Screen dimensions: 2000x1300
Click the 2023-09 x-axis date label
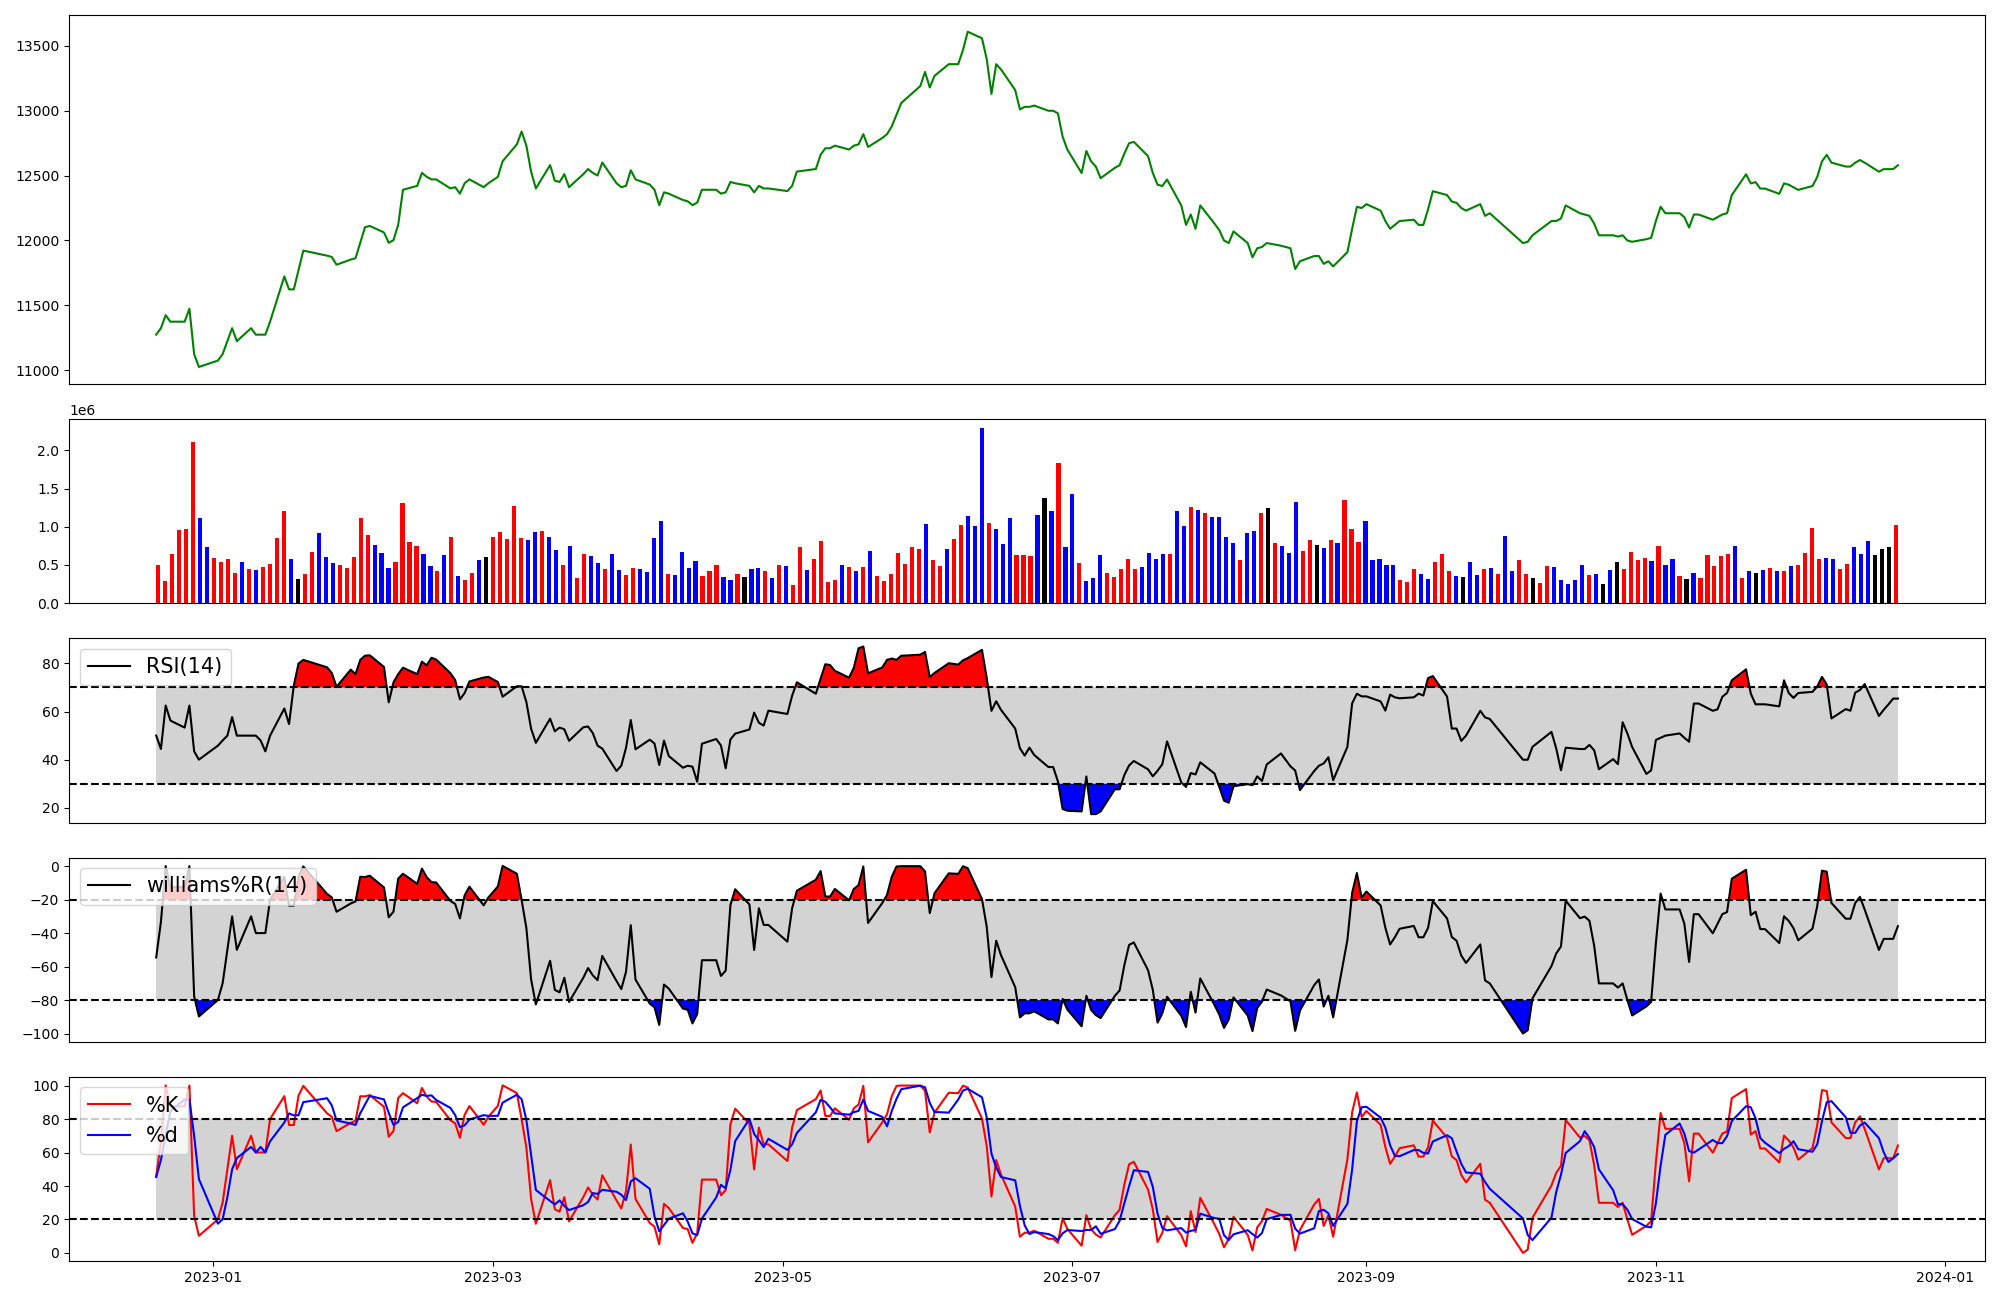(x=1366, y=1277)
